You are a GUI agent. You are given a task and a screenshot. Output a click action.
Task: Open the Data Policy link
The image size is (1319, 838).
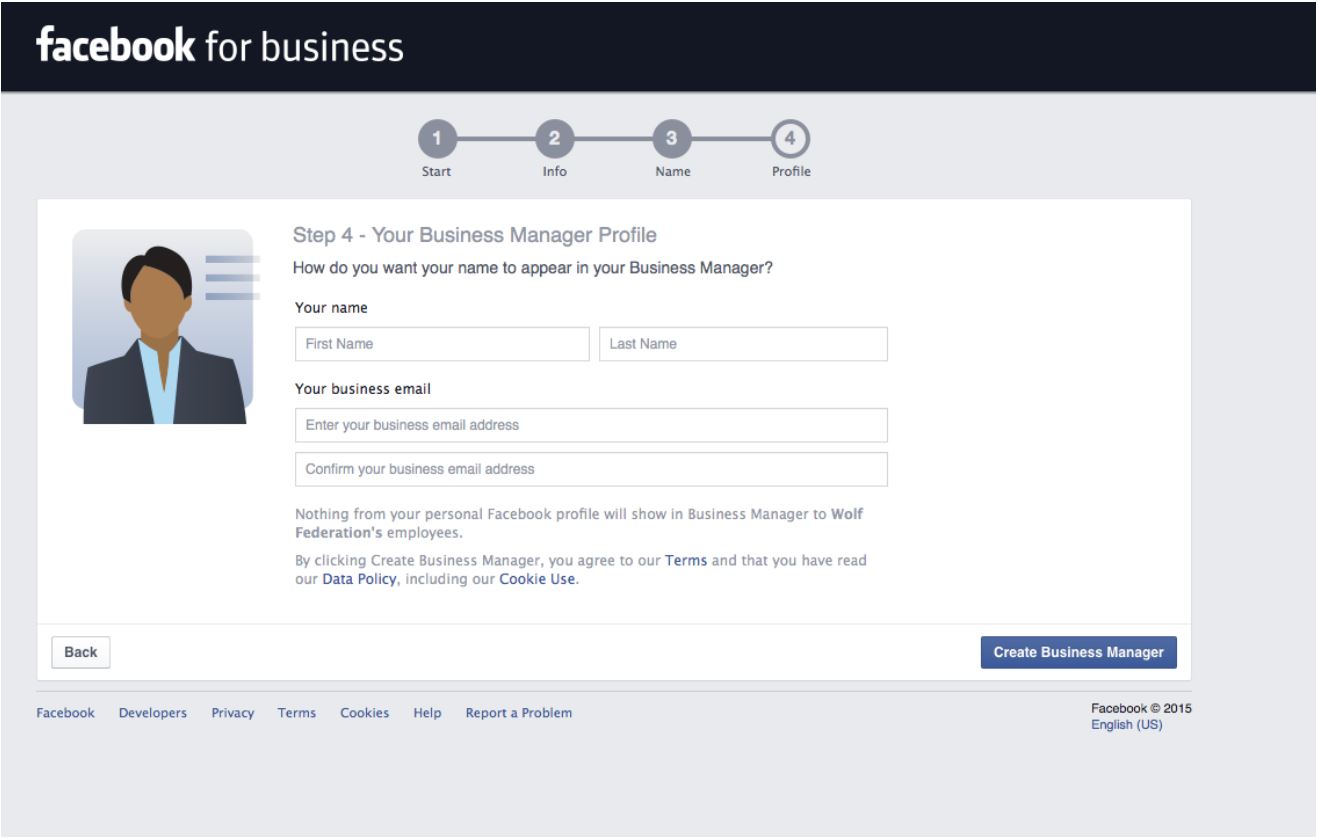click(x=359, y=579)
